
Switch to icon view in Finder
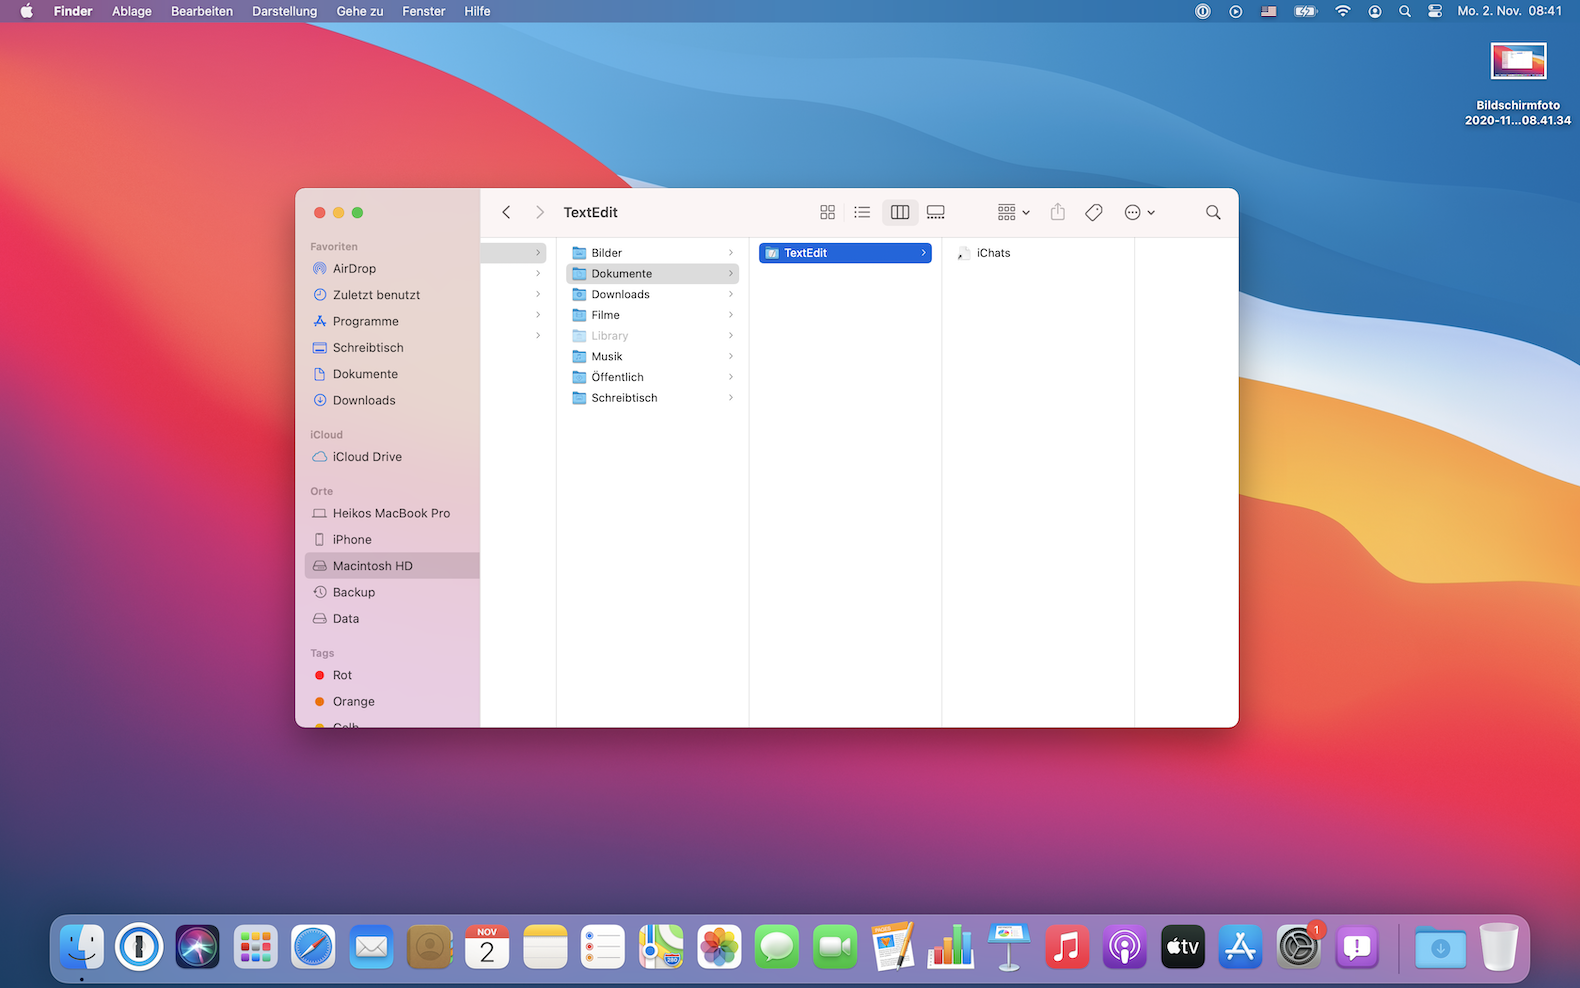tap(827, 212)
